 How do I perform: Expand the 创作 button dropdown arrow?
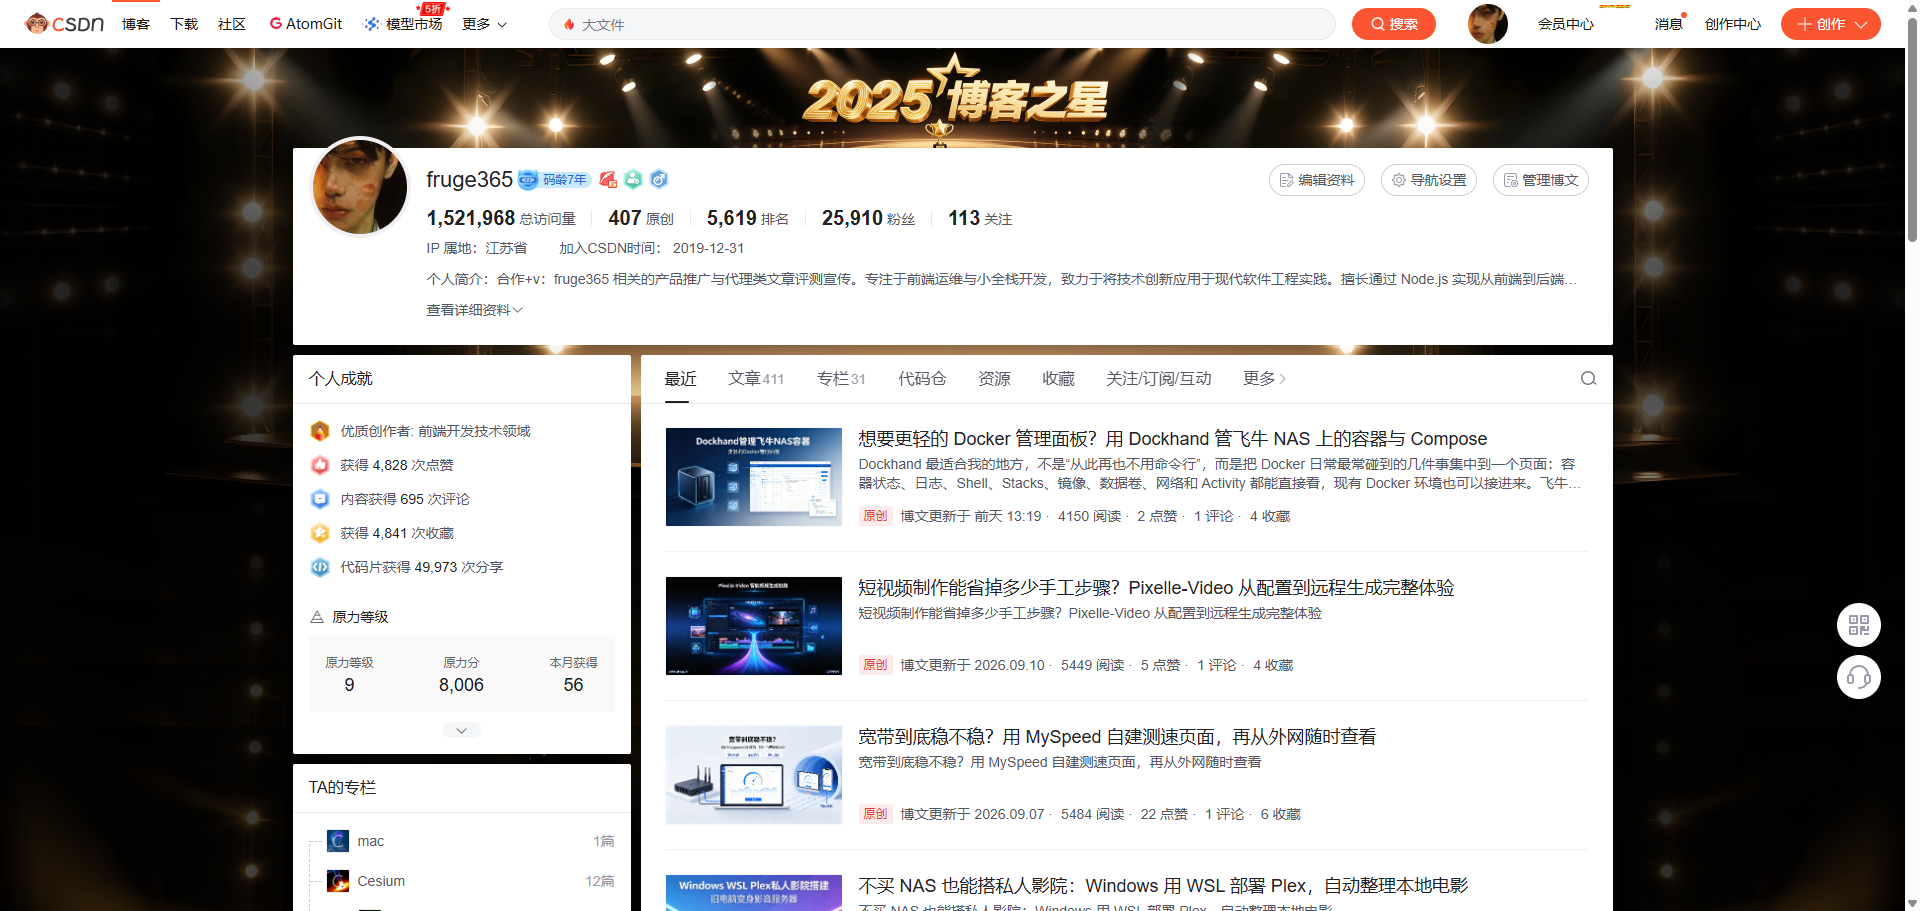coord(1861,25)
